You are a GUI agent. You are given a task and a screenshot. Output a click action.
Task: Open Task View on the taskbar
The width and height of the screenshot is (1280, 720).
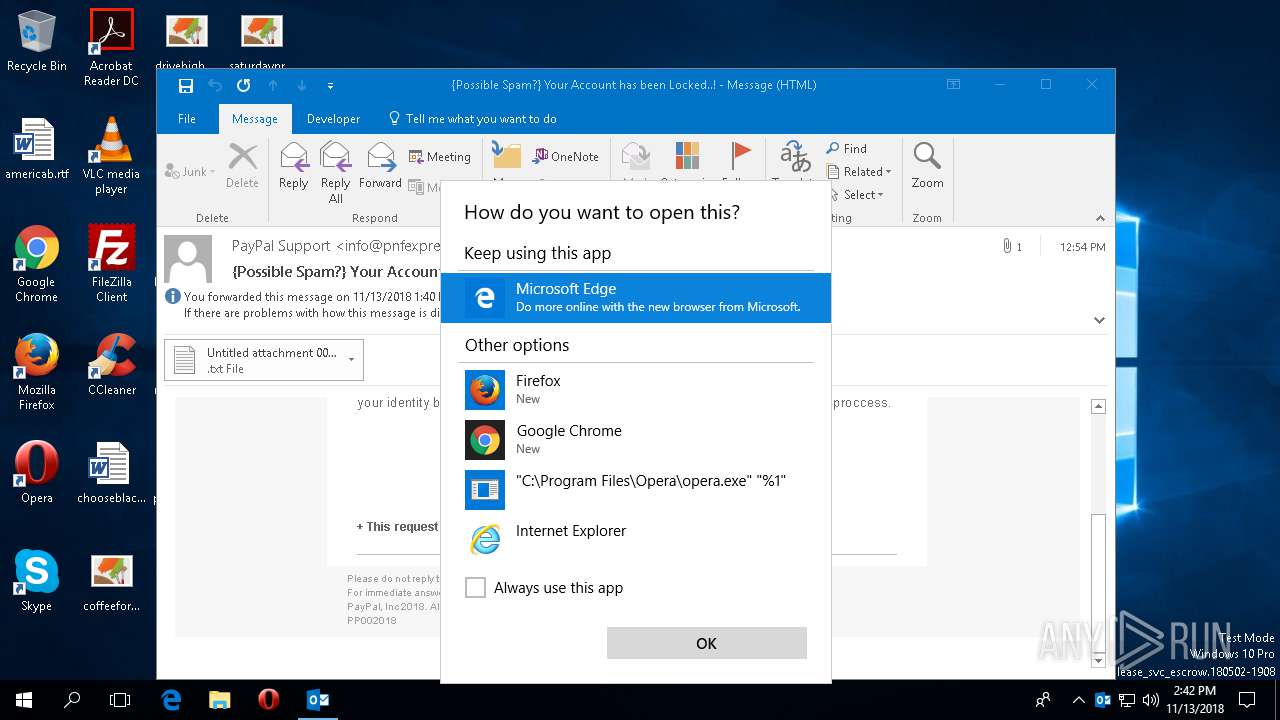(x=120, y=700)
